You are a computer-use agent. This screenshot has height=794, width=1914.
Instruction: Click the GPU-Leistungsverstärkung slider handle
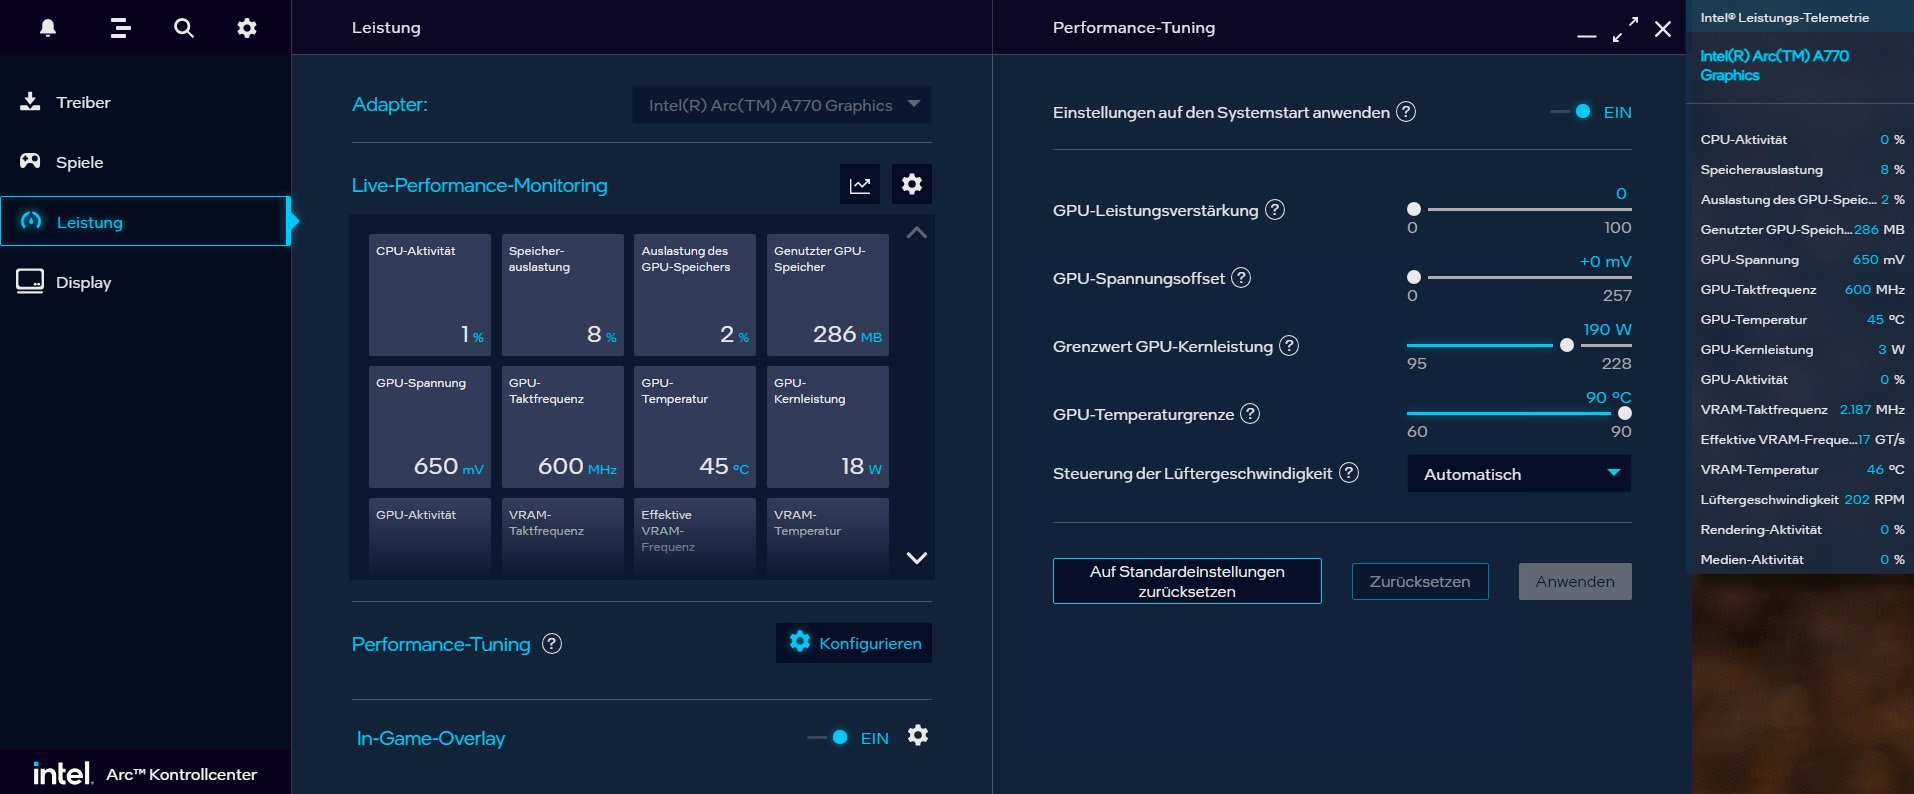click(1414, 209)
